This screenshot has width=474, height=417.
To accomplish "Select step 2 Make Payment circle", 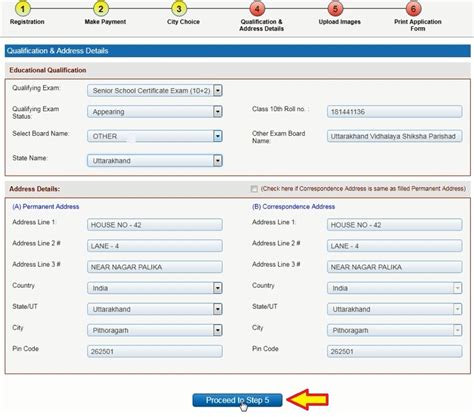I will [101, 8].
